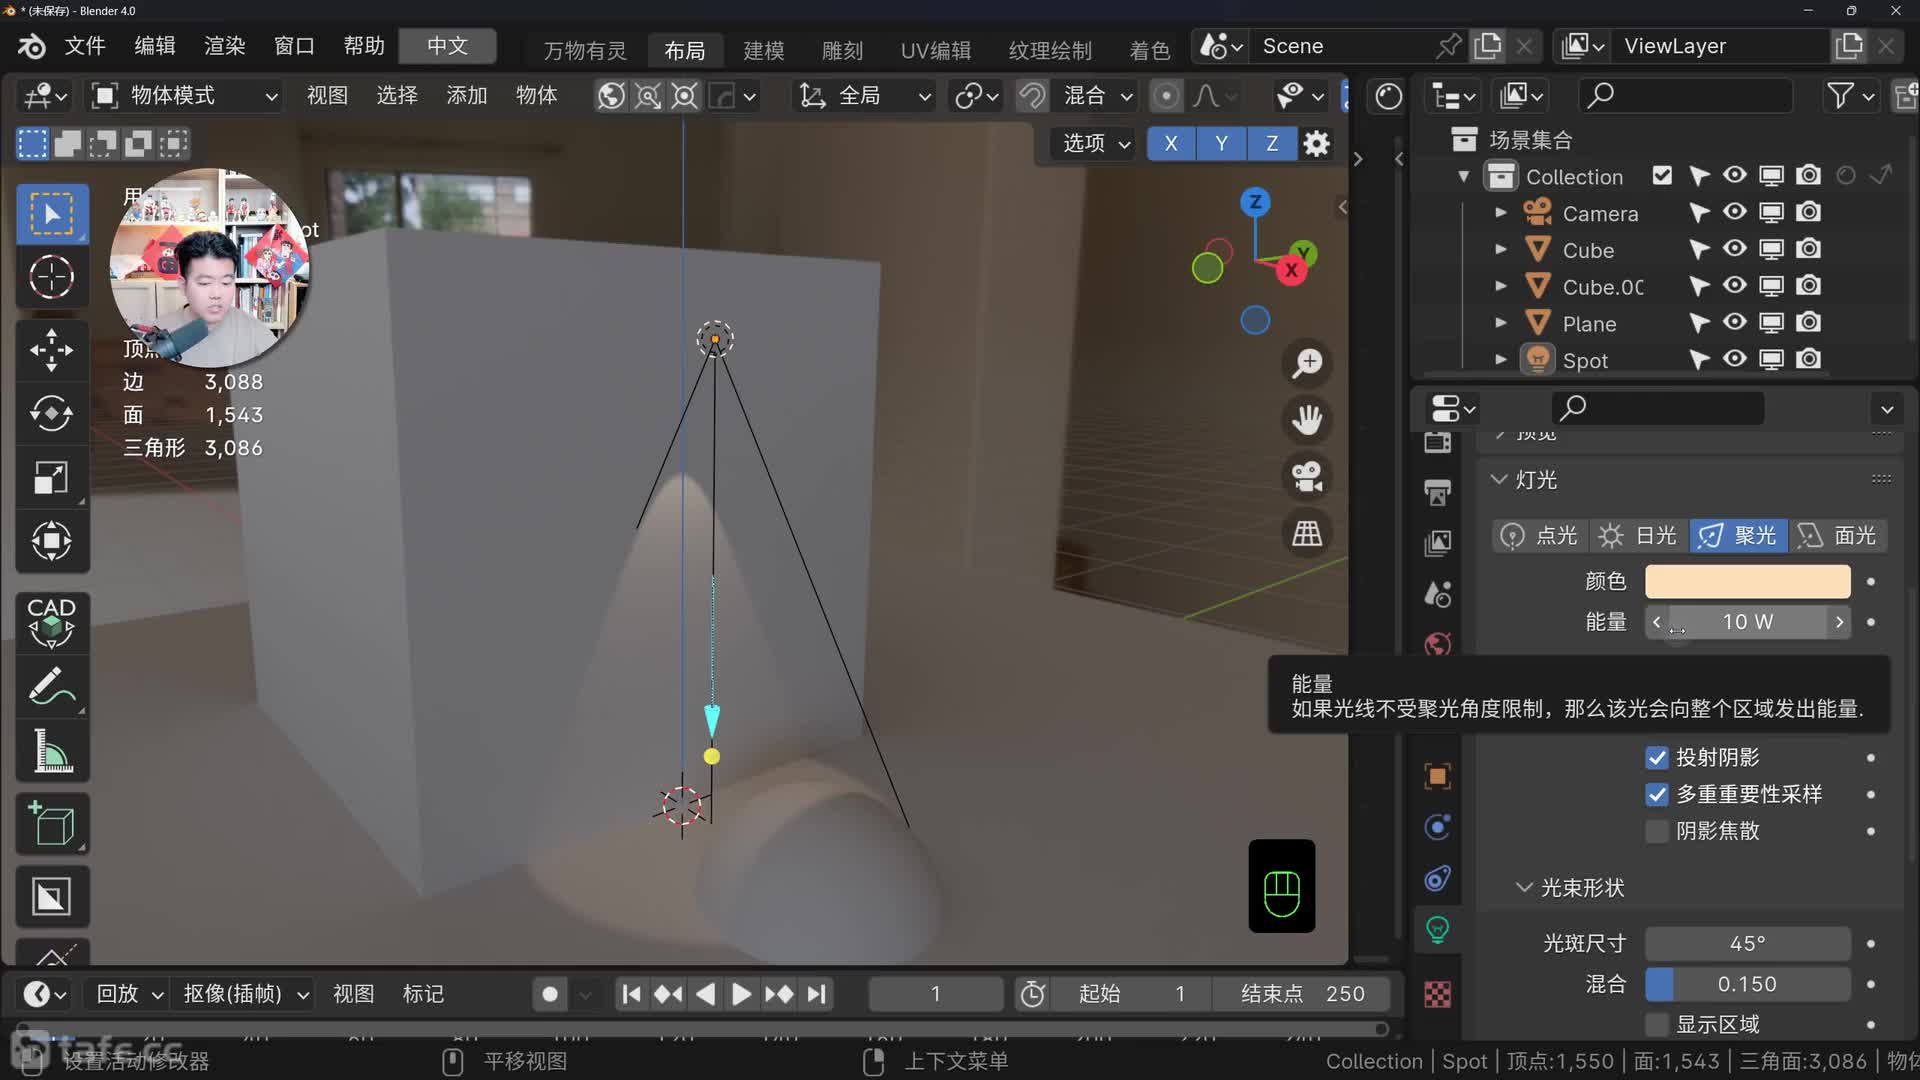Viewport: 1920px width, 1080px height.
Task: Click the 3D Cursor tool
Action: point(51,277)
